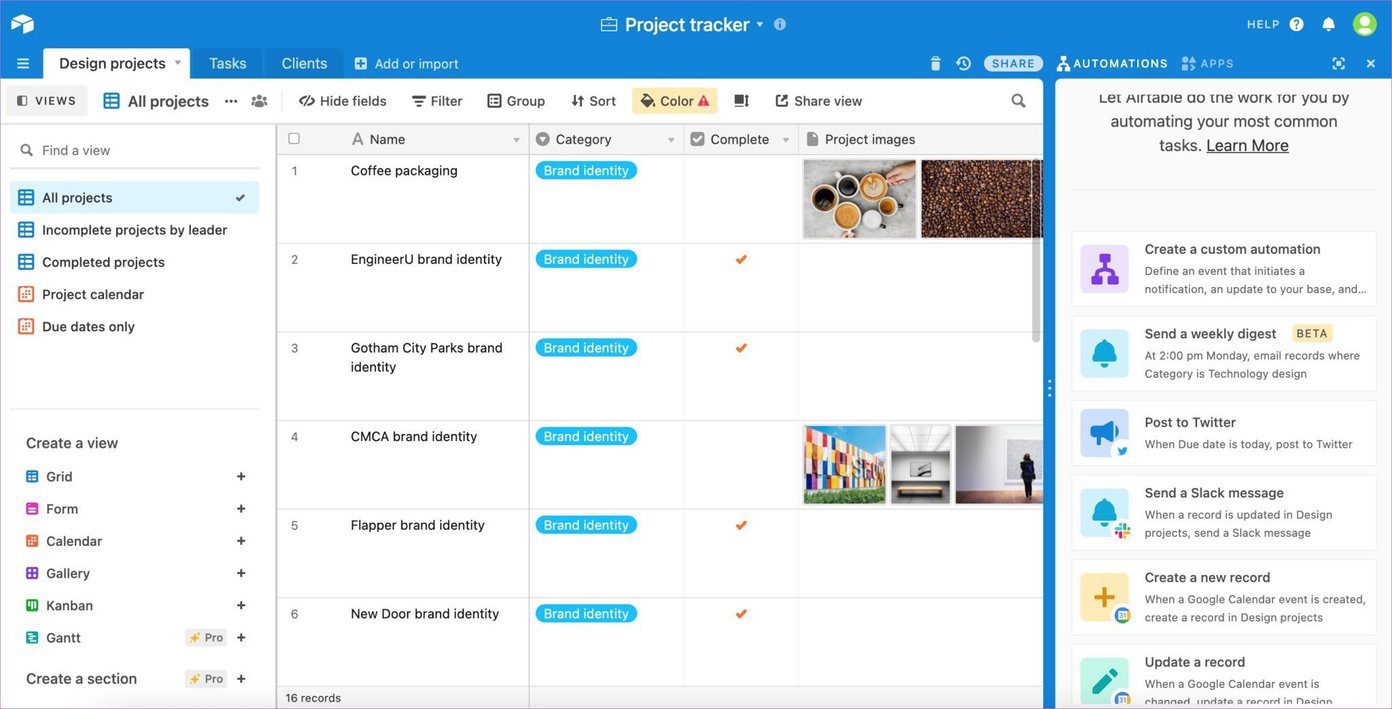Click the info icon beside Project tracker

pyautogui.click(x=780, y=24)
